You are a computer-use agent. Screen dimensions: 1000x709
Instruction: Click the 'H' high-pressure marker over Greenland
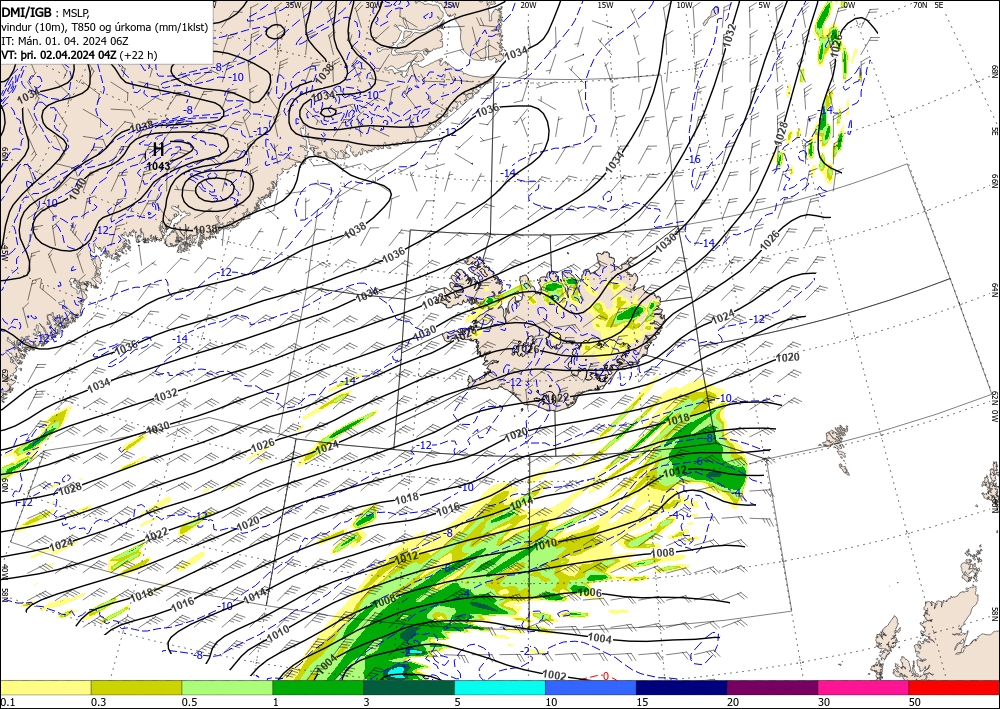coord(158,150)
